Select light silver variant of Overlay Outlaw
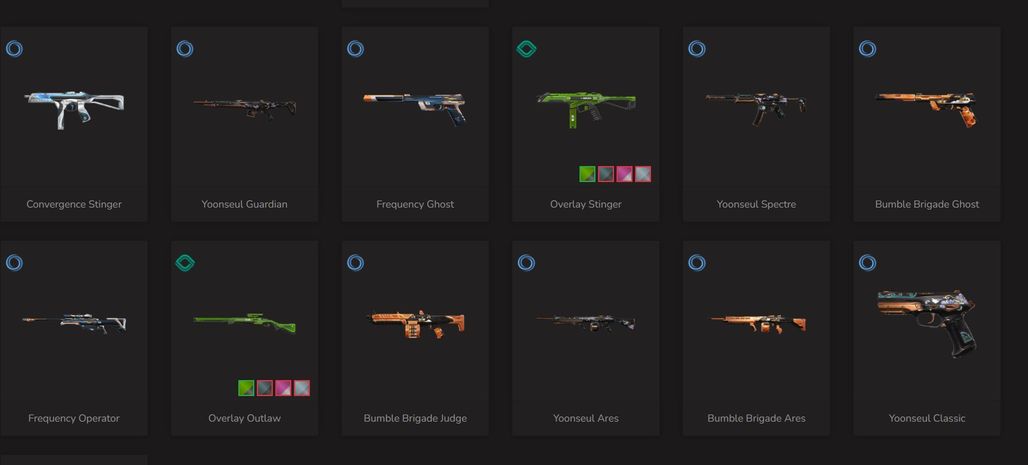The width and height of the screenshot is (1028, 465). pos(302,388)
